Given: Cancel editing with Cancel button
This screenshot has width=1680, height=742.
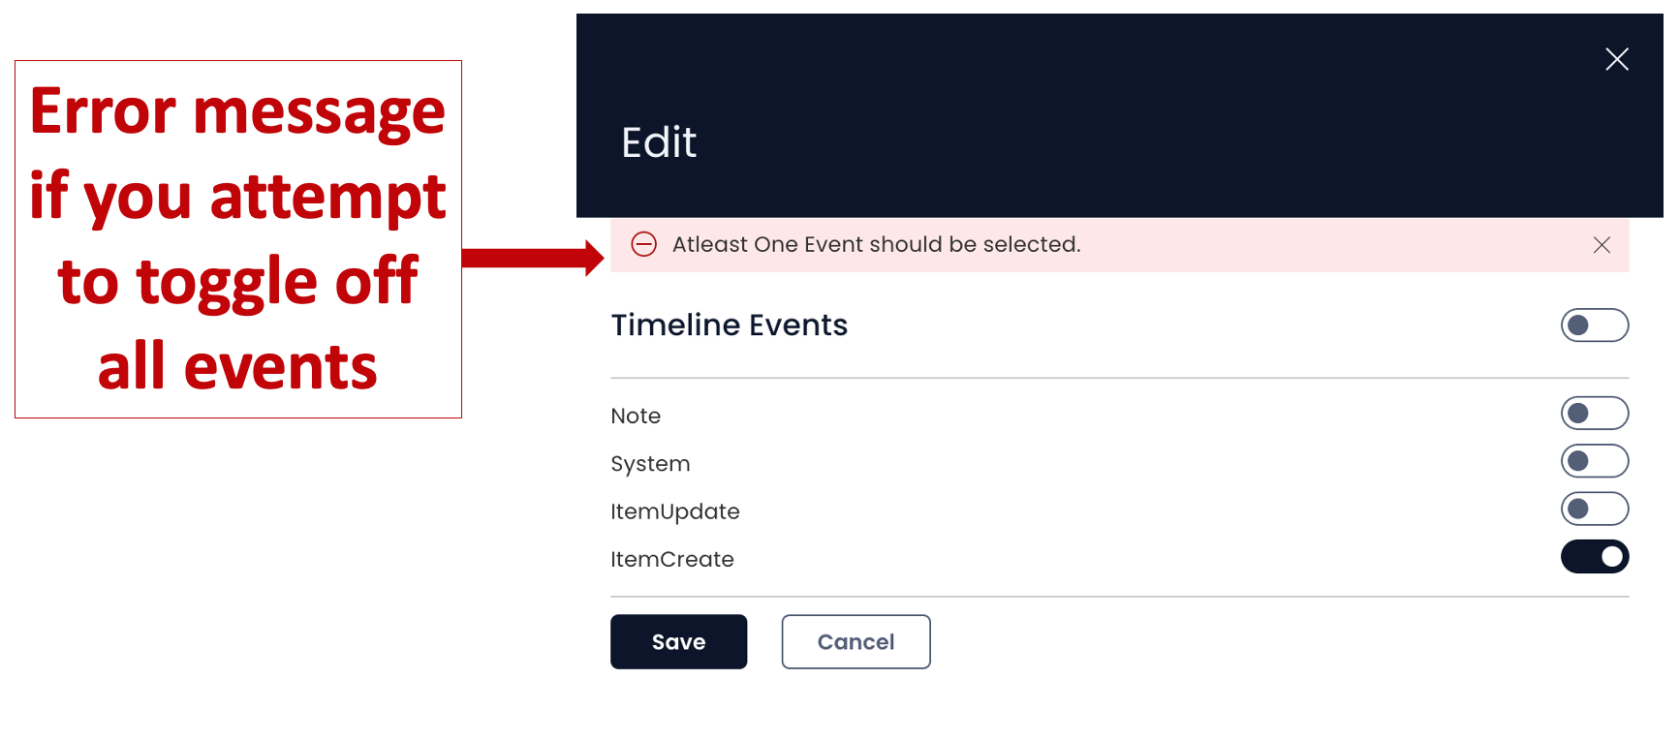Looking at the screenshot, I should (855, 642).
